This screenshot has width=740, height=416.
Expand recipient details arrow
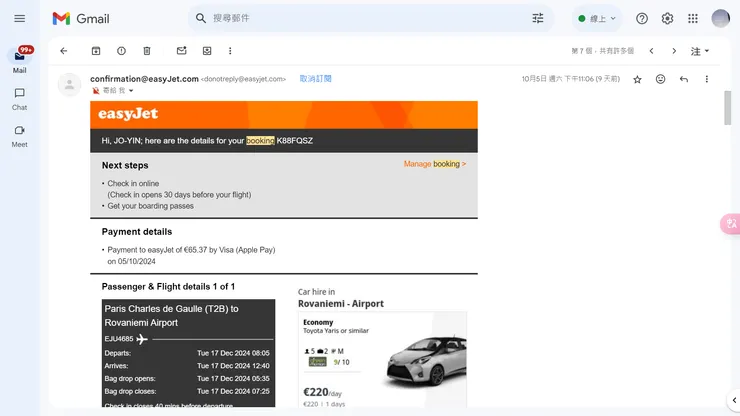[x=131, y=91]
